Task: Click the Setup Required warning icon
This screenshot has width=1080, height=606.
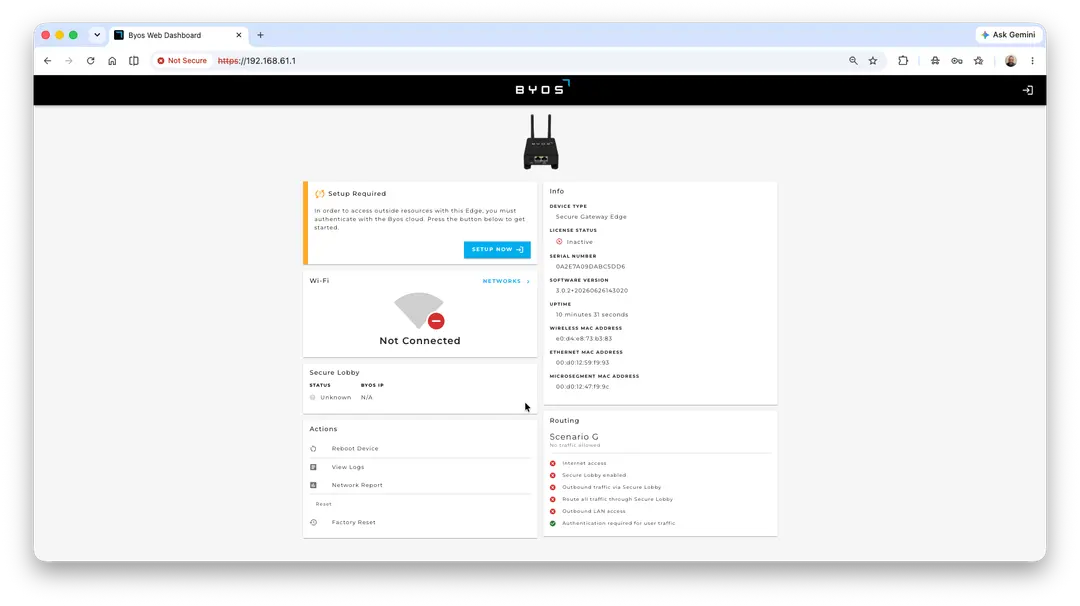Action: coord(320,194)
